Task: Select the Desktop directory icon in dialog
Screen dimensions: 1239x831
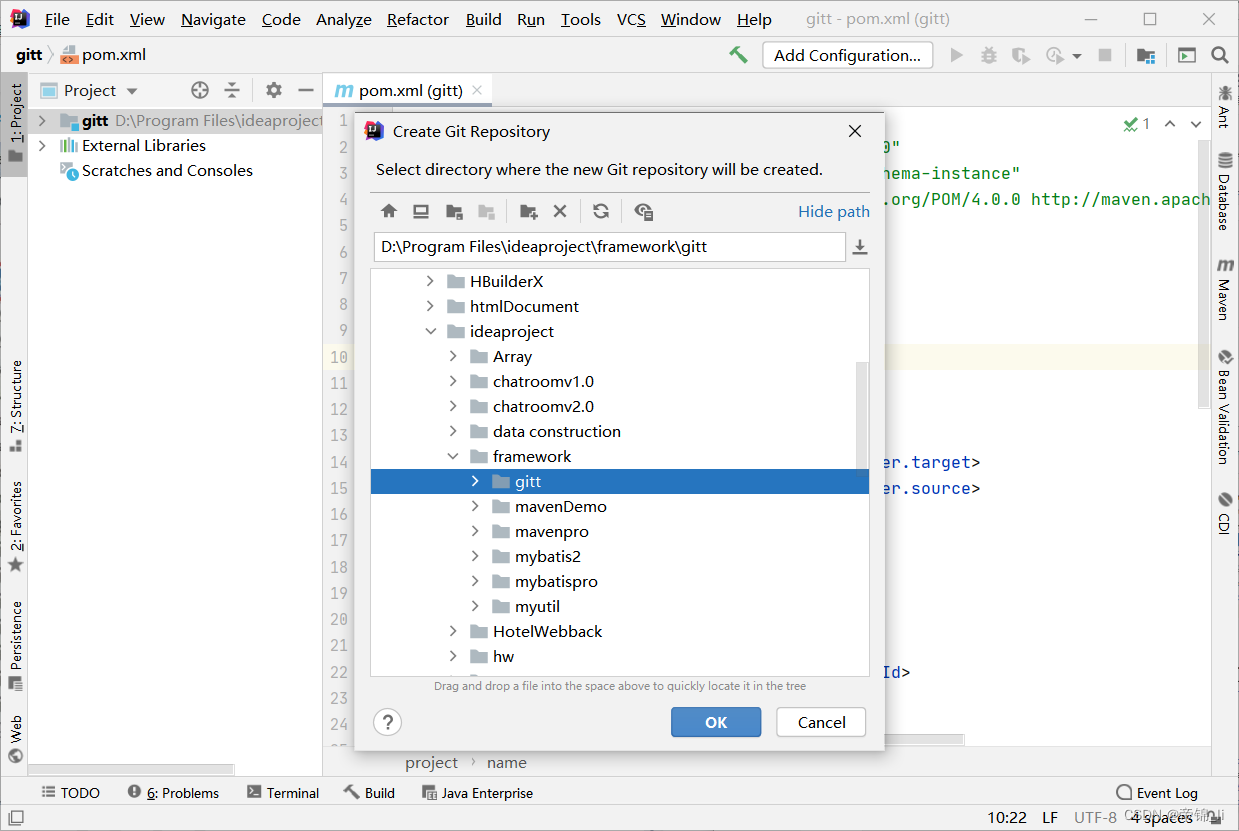Action: (x=421, y=211)
